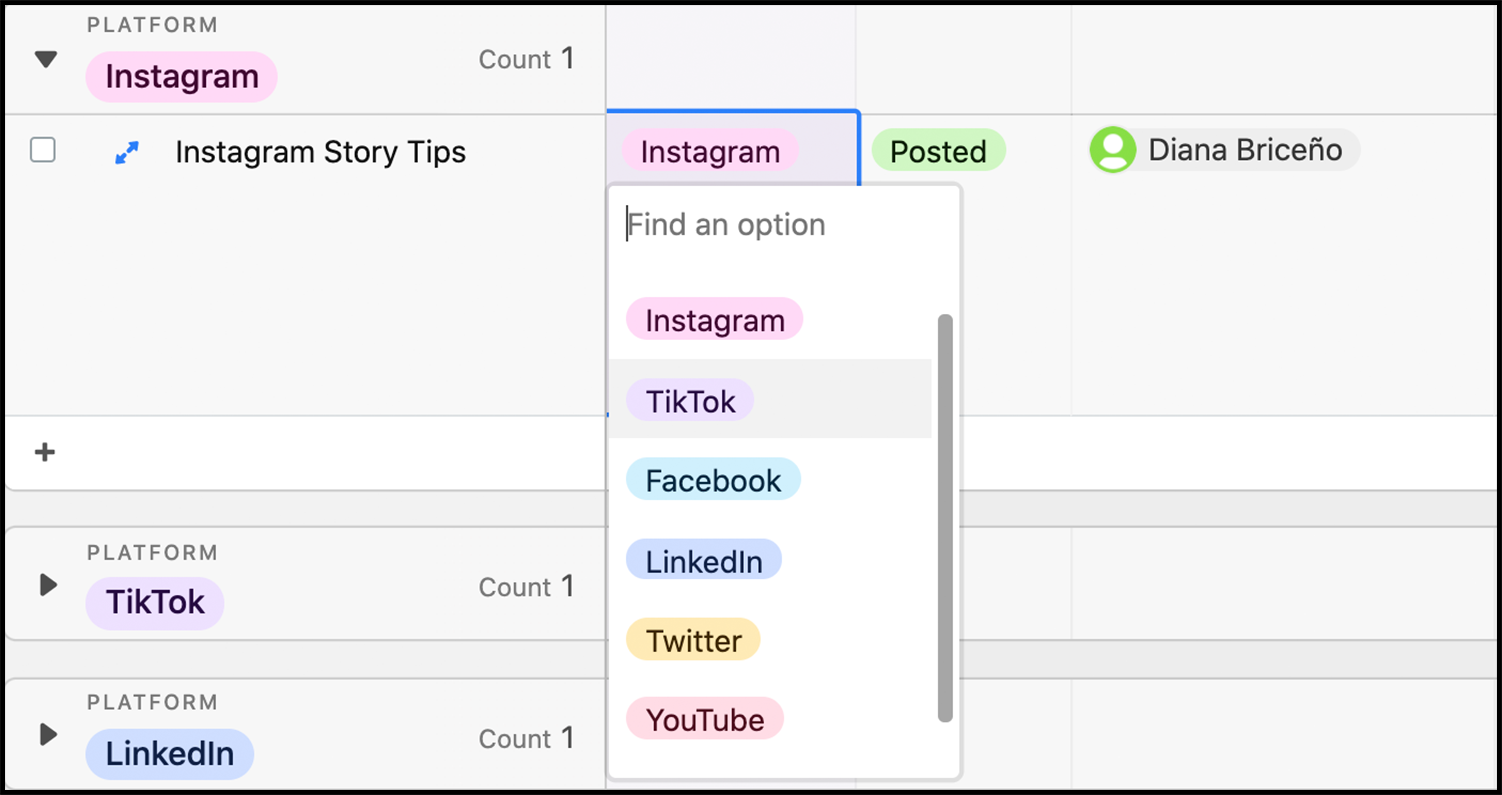The width and height of the screenshot is (1502, 795).
Task: Click the plus icon to add a record
Action: [44, 452]
